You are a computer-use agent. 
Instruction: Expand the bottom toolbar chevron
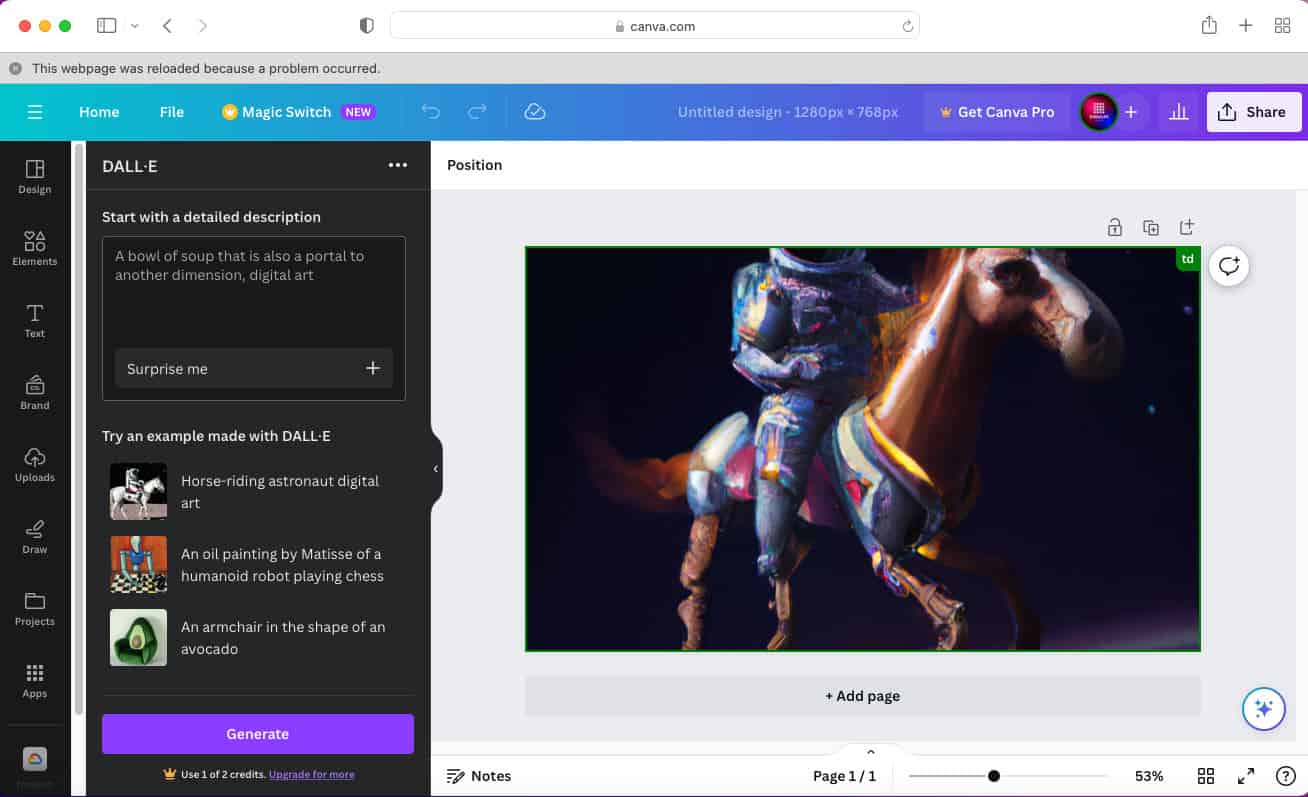[x=870, y=751]
